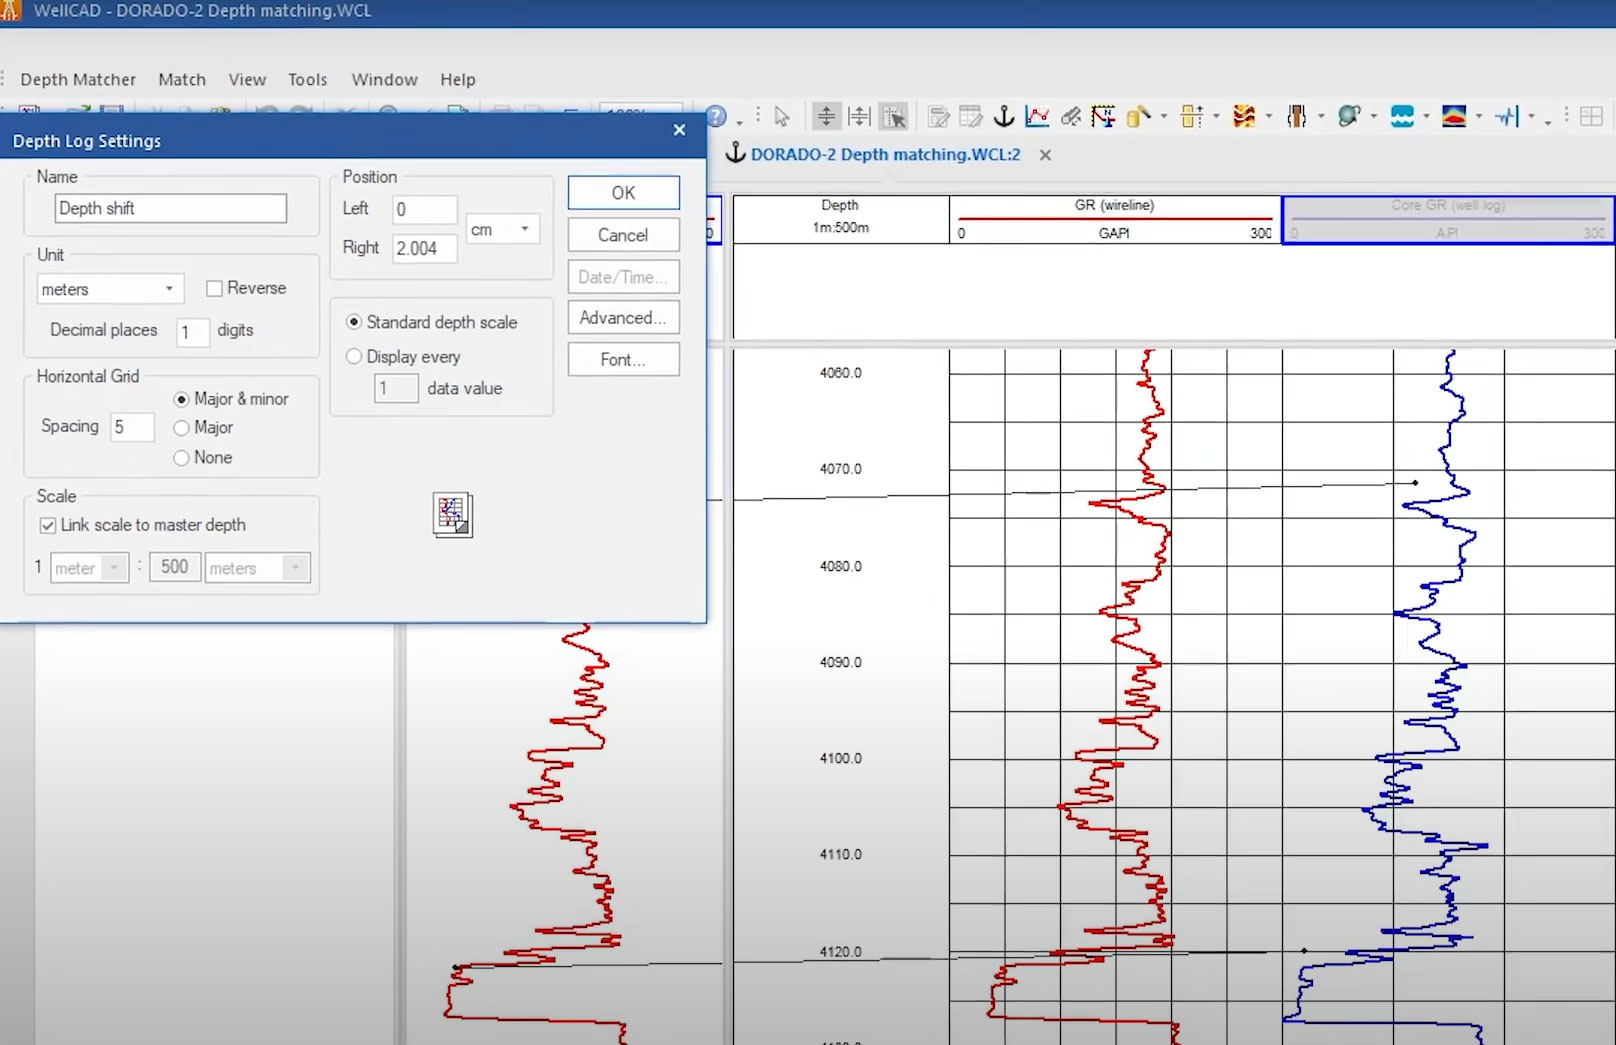Select the Core GR (well log) header
The image size is (1616, 1045).
pos(1448,219)
